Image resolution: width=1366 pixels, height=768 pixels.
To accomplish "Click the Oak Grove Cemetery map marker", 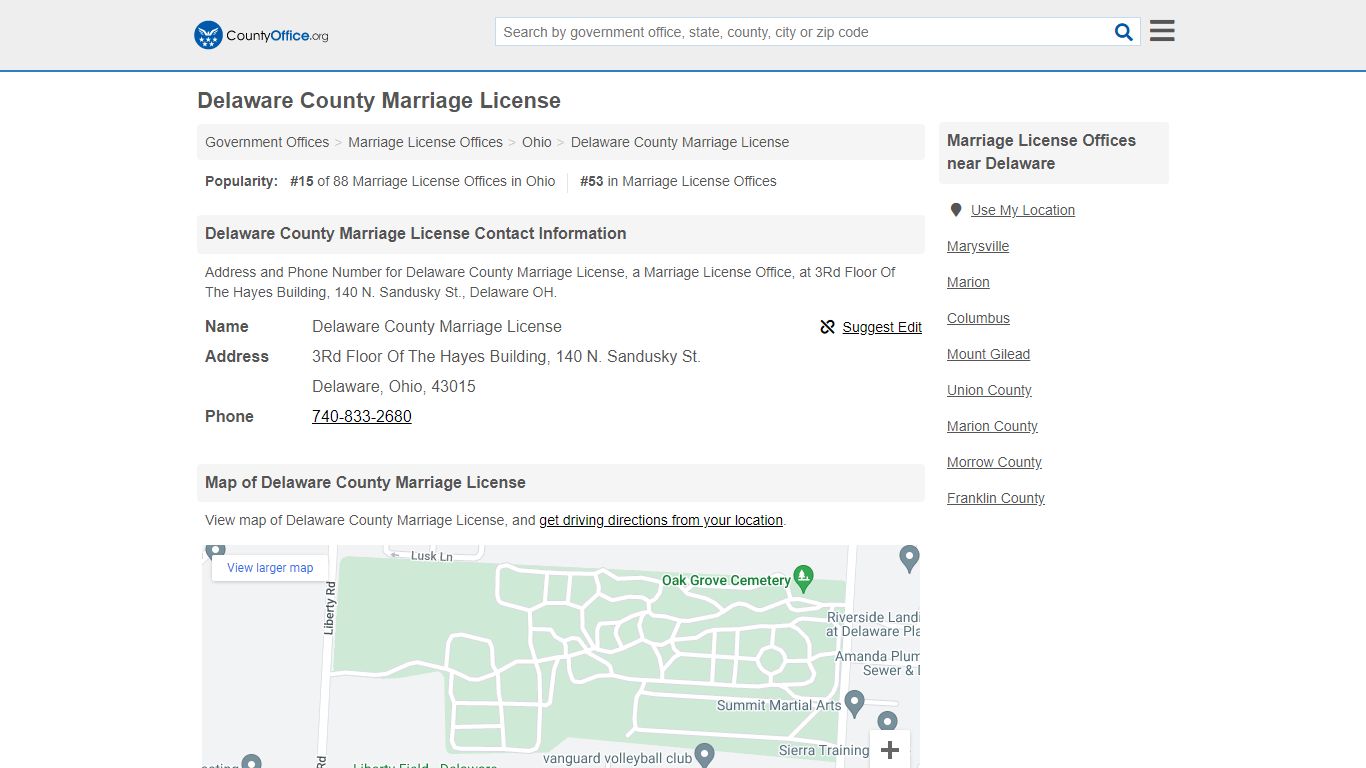I will click(x=804, y=578).
